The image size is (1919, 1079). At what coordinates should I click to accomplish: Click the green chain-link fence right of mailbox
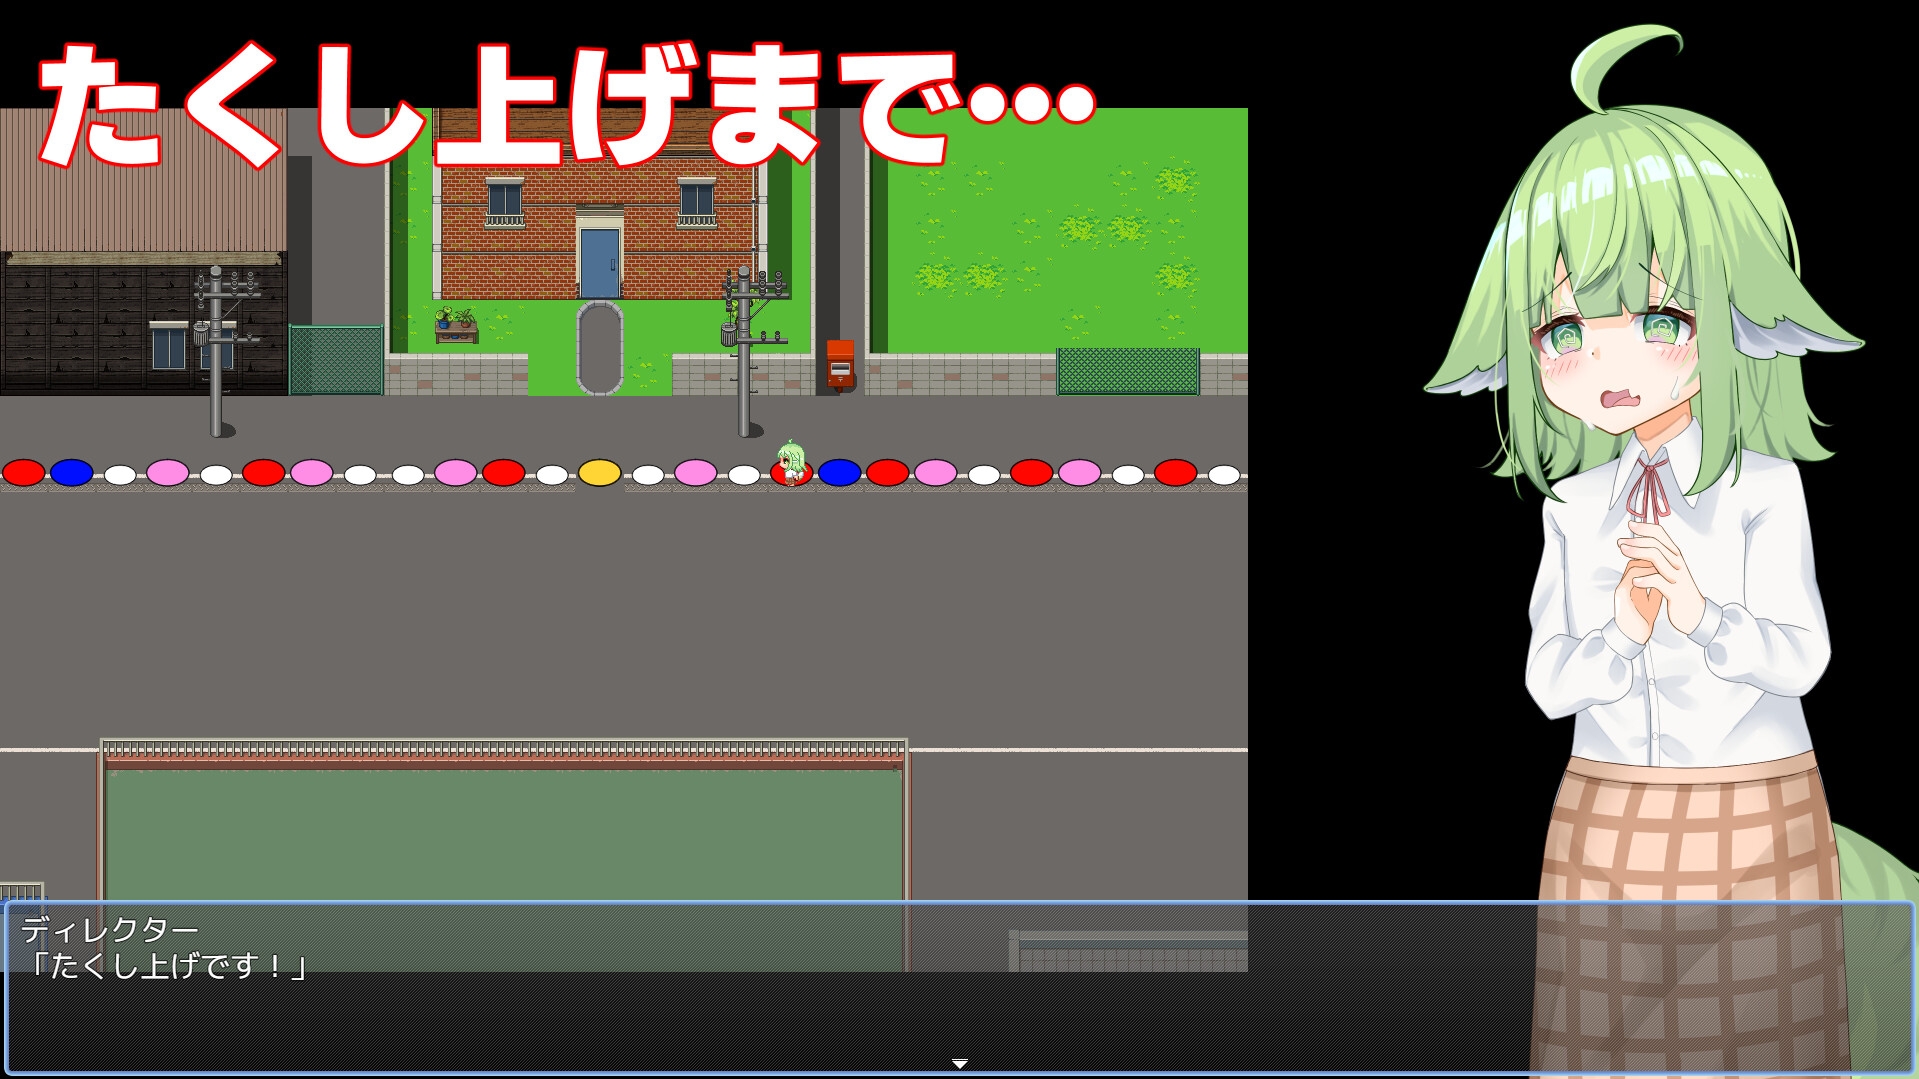pos(1127,371)
